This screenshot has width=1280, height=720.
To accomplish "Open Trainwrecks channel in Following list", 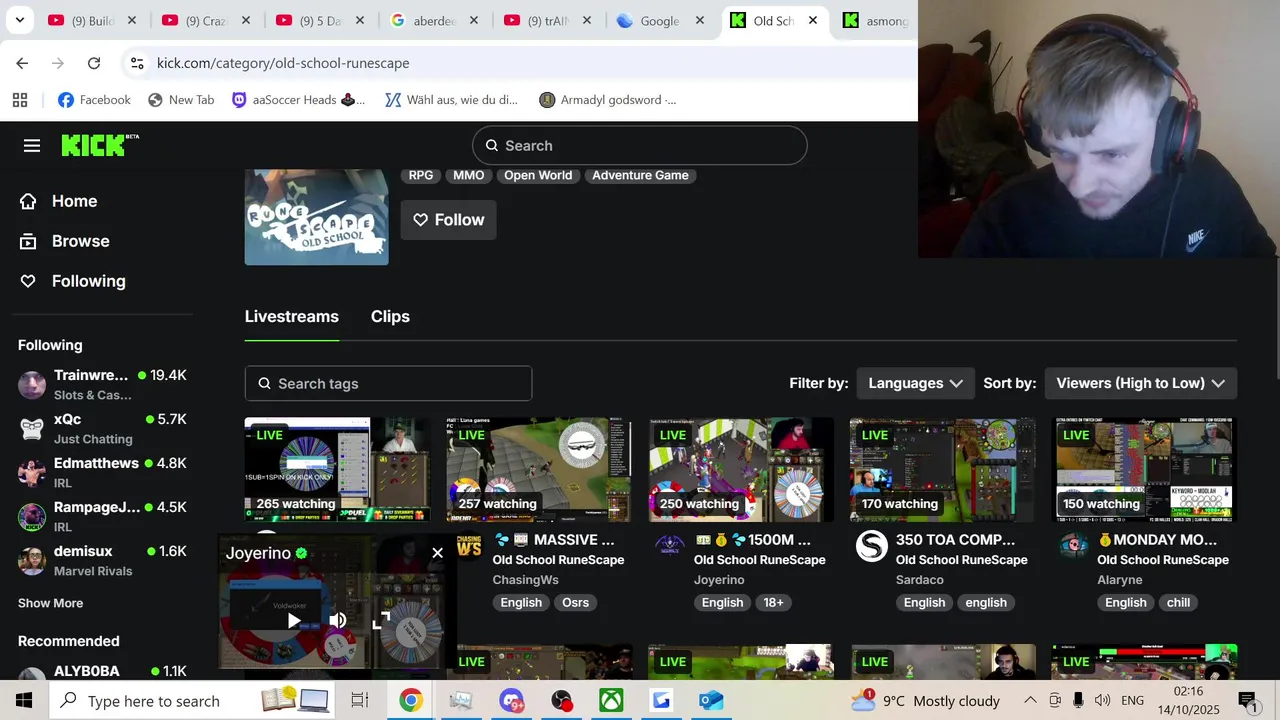I will click(102, 384).
